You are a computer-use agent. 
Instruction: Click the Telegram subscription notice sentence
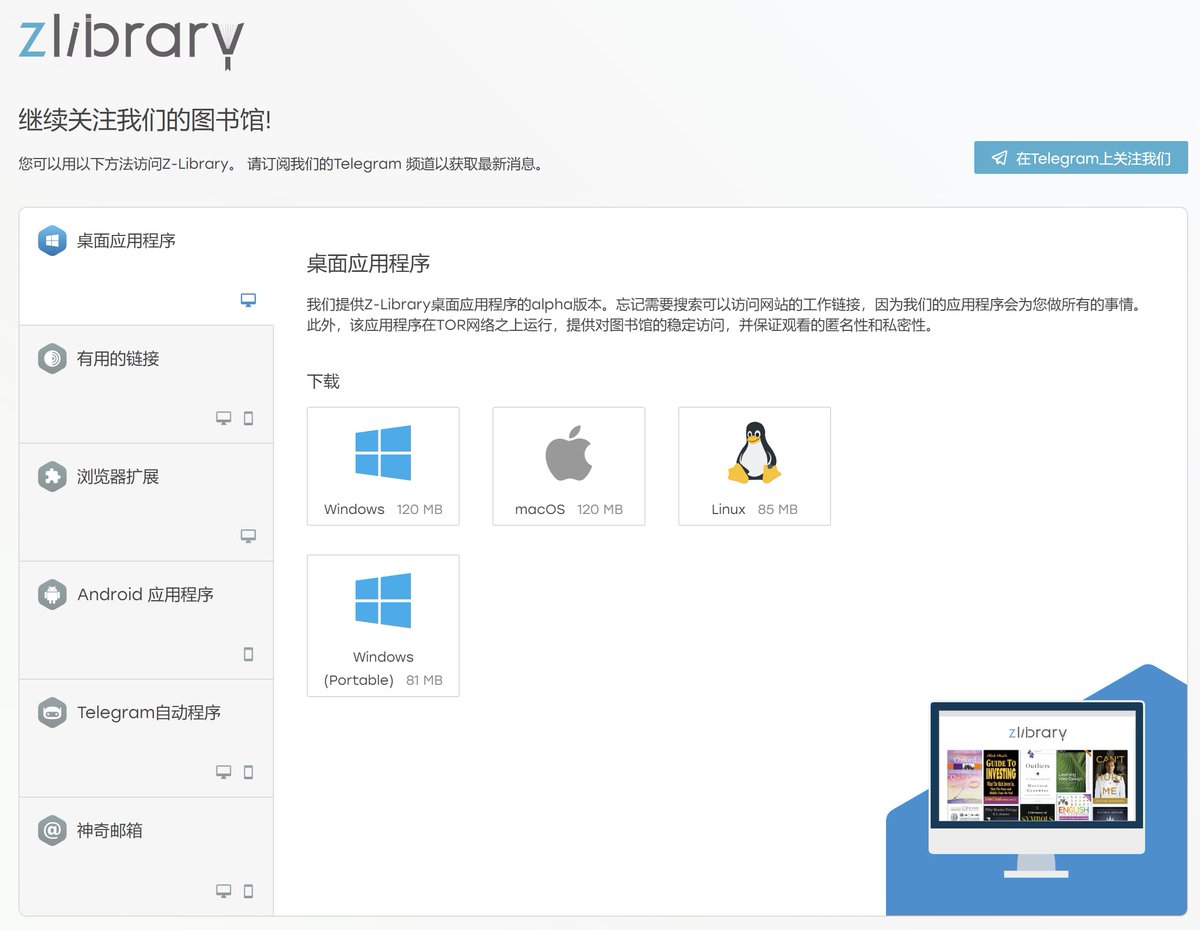(x=397, y=163)
